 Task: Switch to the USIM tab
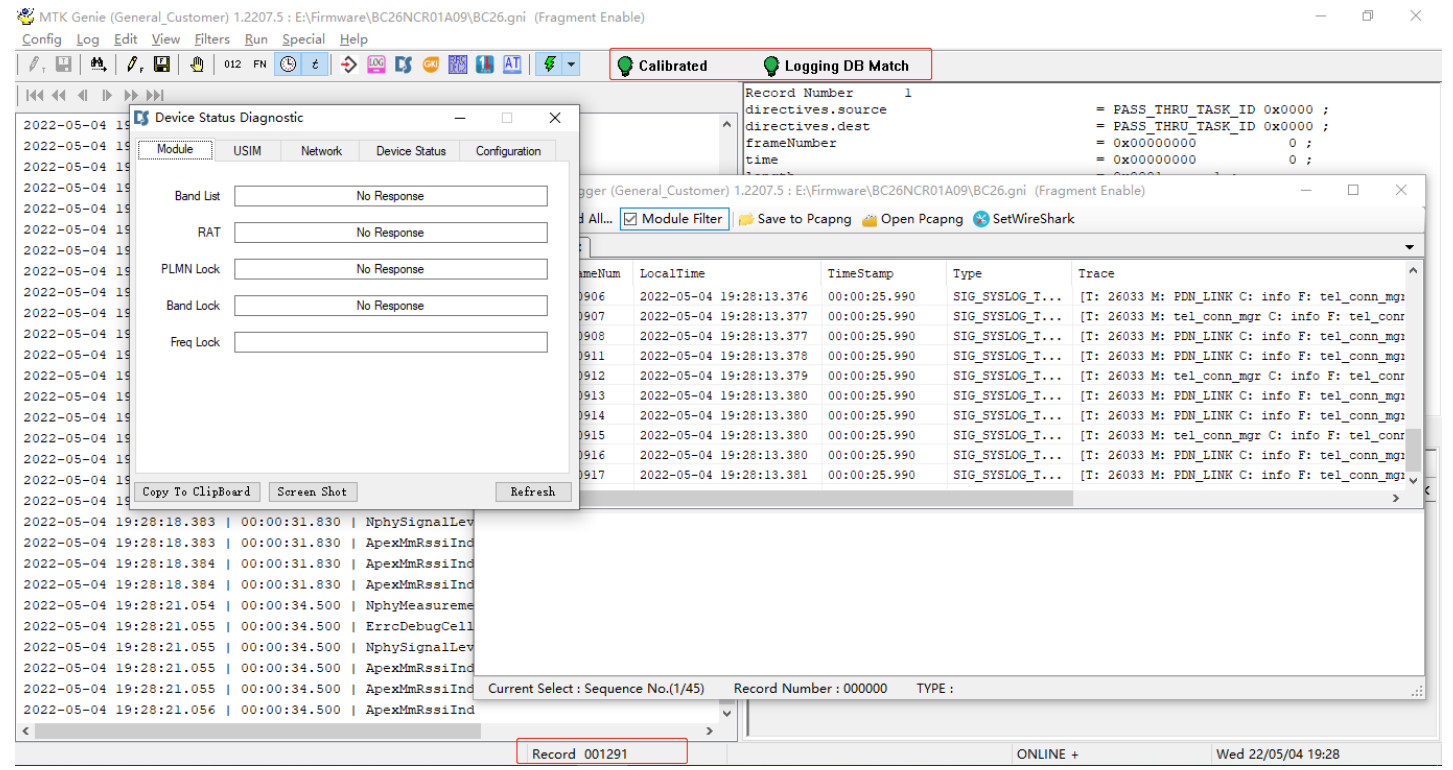pyautogui.click(x=247, y=151)
